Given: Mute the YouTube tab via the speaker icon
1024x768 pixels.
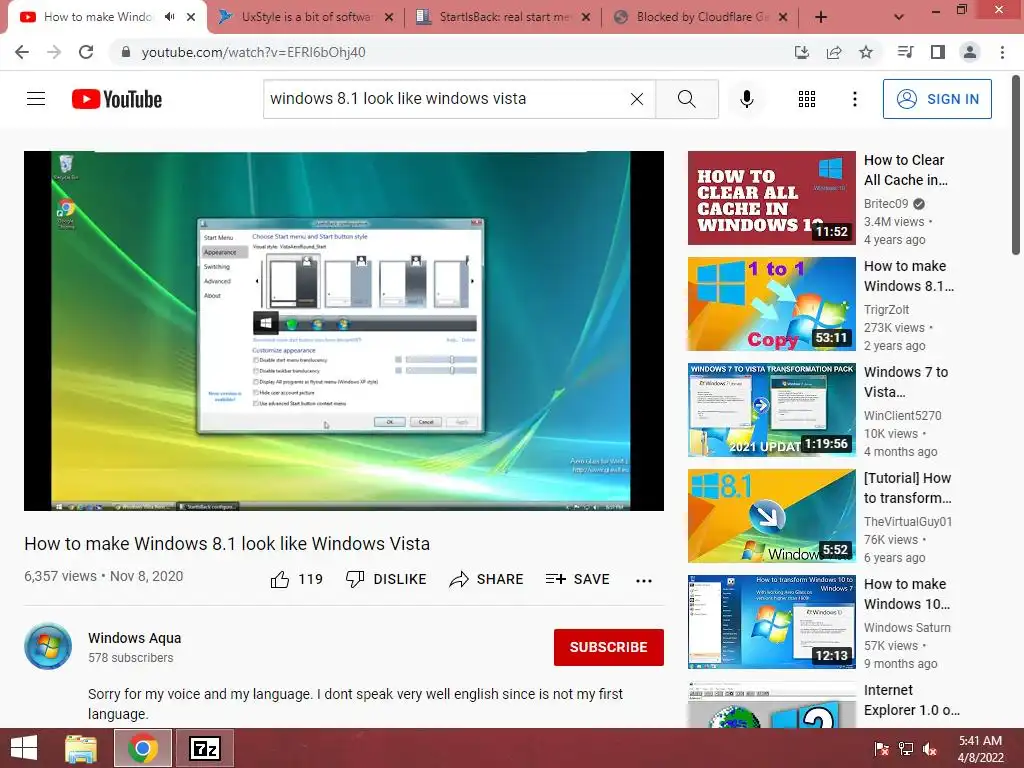Looking at the screenshot, I should coord(170,17).
